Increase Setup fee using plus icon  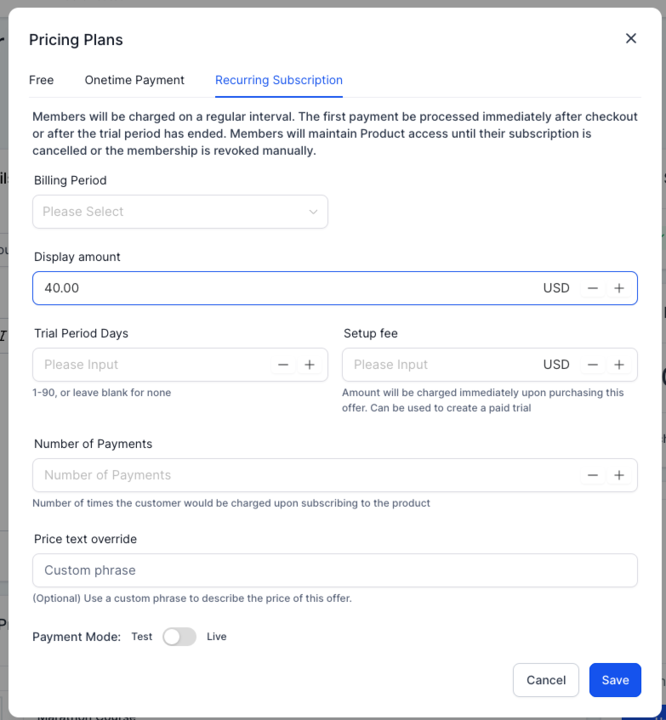point(619,365)
